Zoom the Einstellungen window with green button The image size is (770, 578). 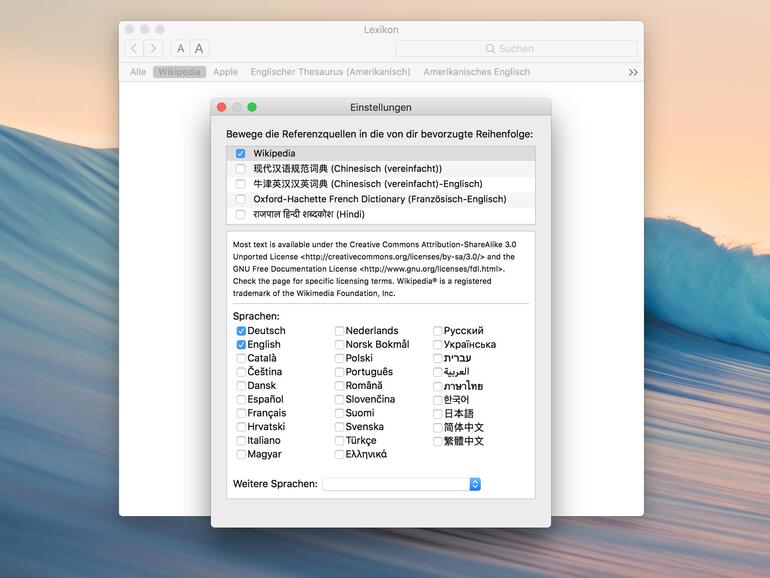252,107
